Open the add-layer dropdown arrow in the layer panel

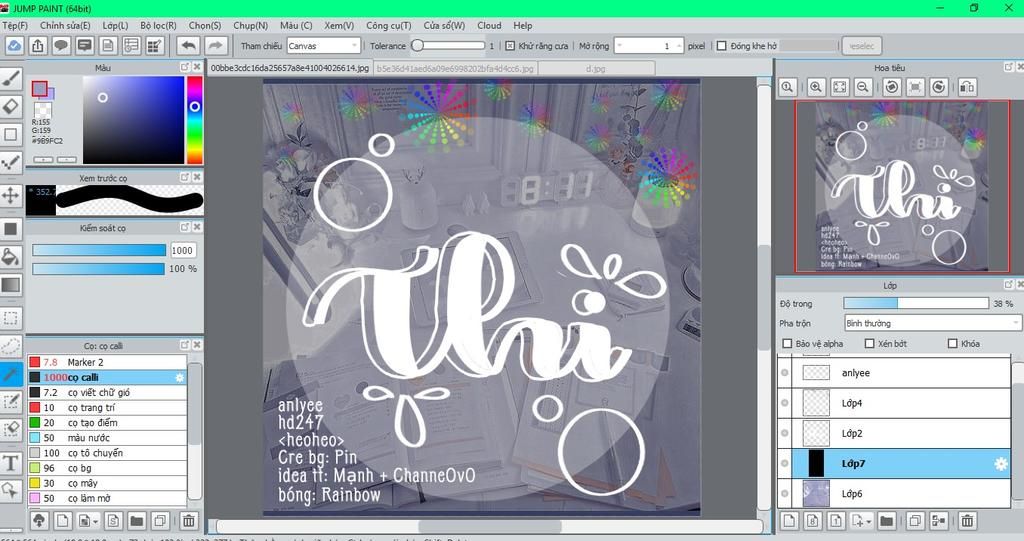(871, 521)
